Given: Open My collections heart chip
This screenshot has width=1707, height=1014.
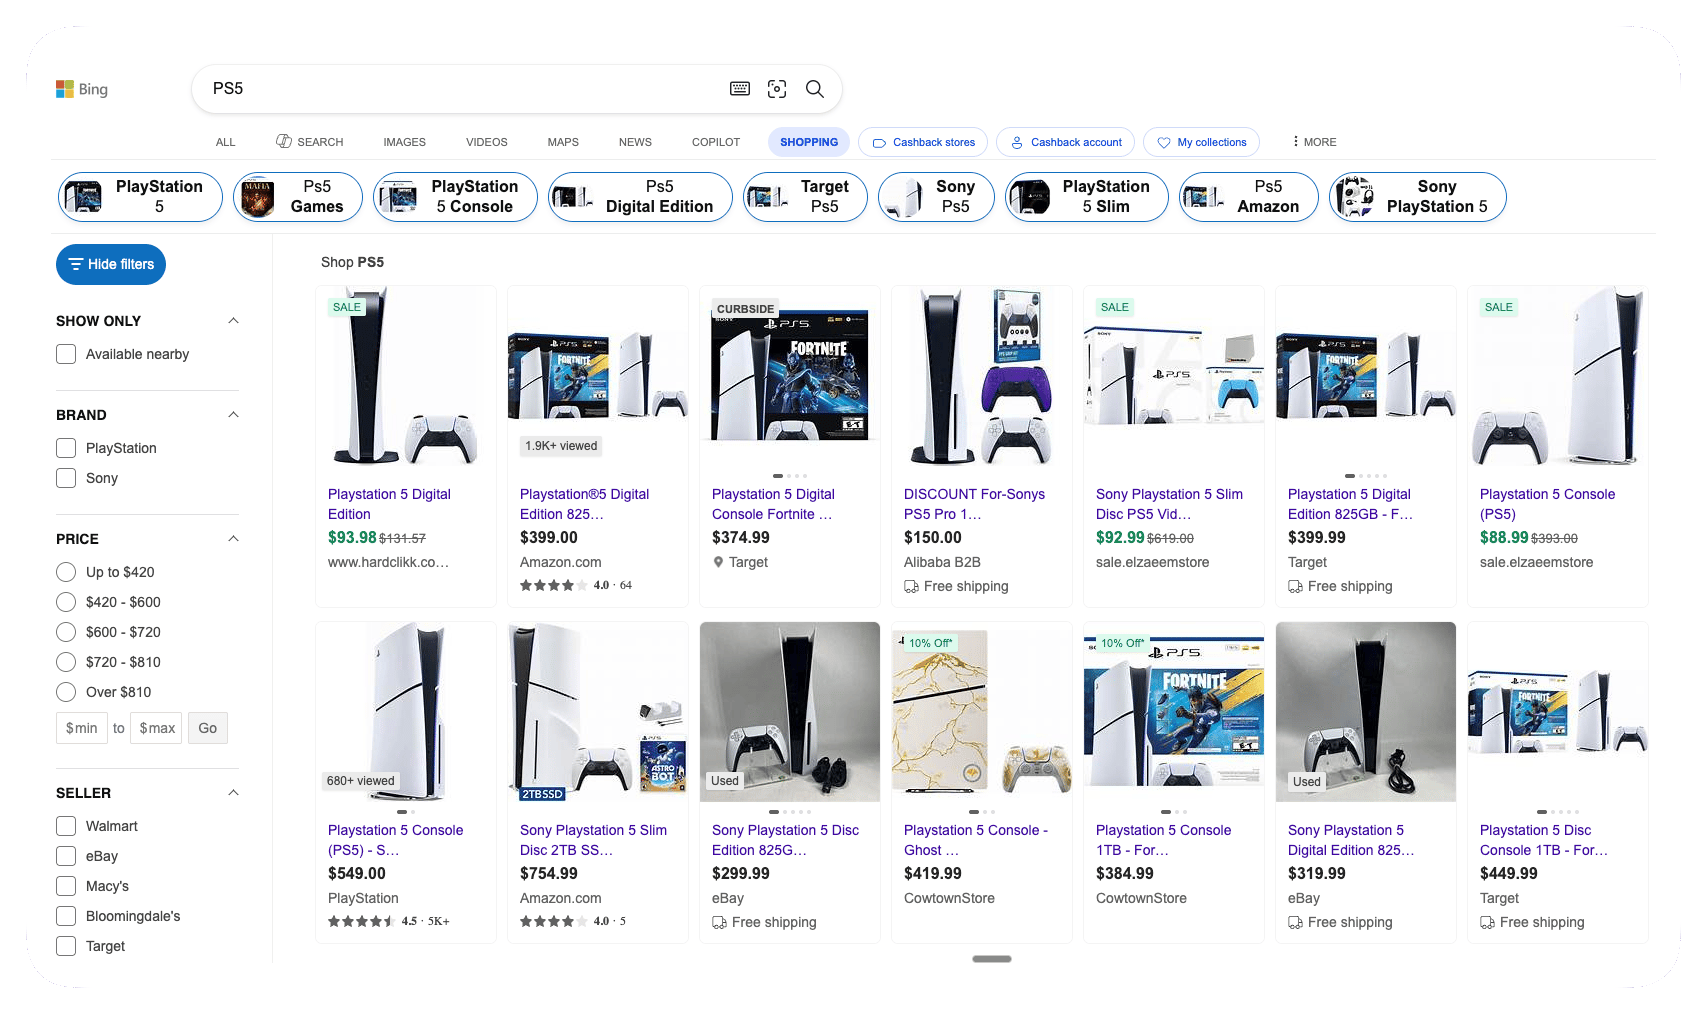Looking at the screenshot, I should pyautogui.click(x=1201, y=142).
